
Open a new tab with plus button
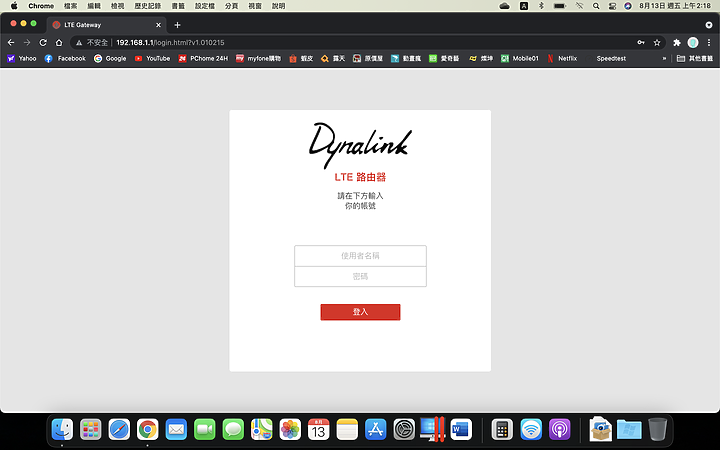pyautogui.click(x=177, y=25)
